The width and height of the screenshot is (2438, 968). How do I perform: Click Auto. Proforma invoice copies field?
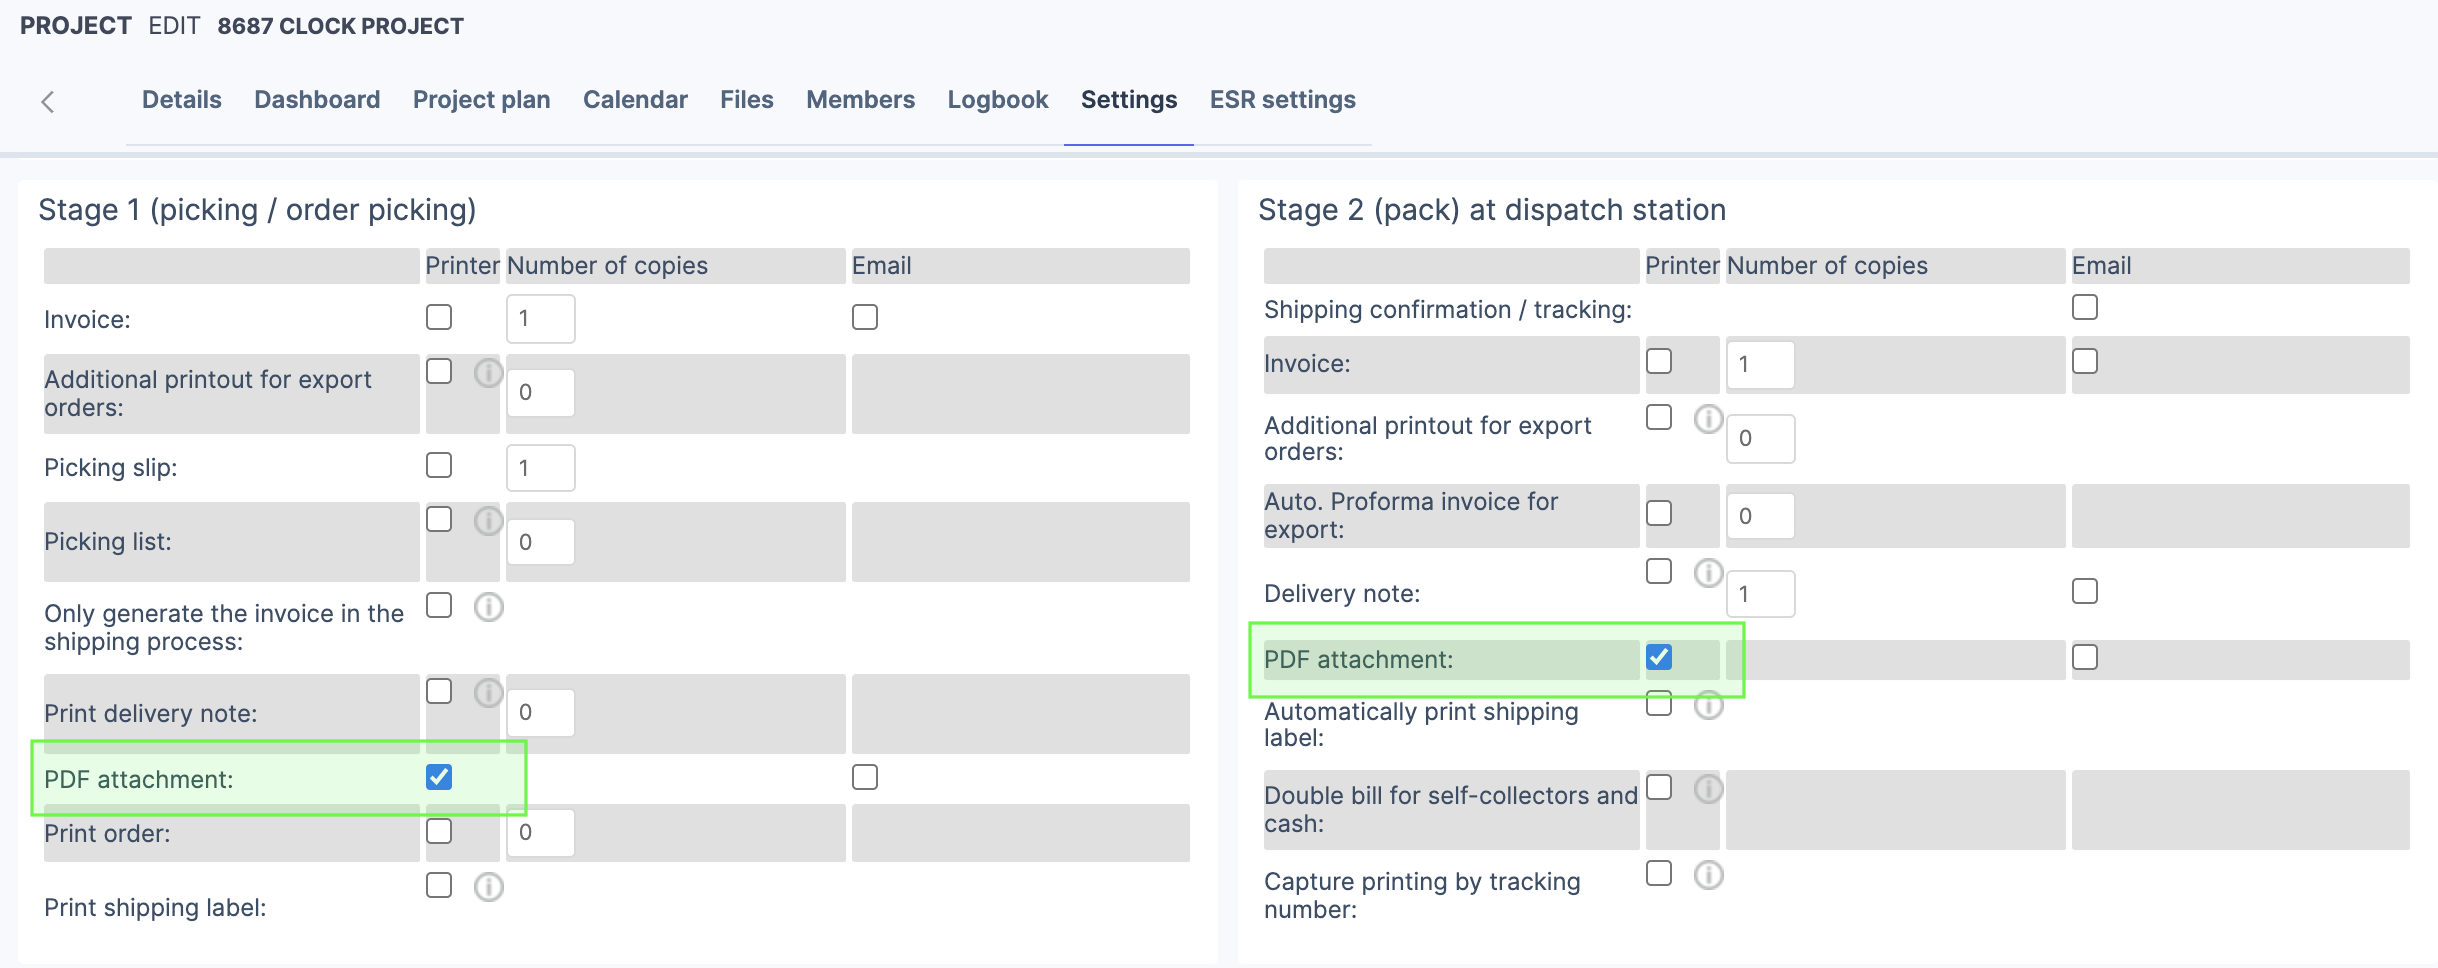tap(1760, 516)
